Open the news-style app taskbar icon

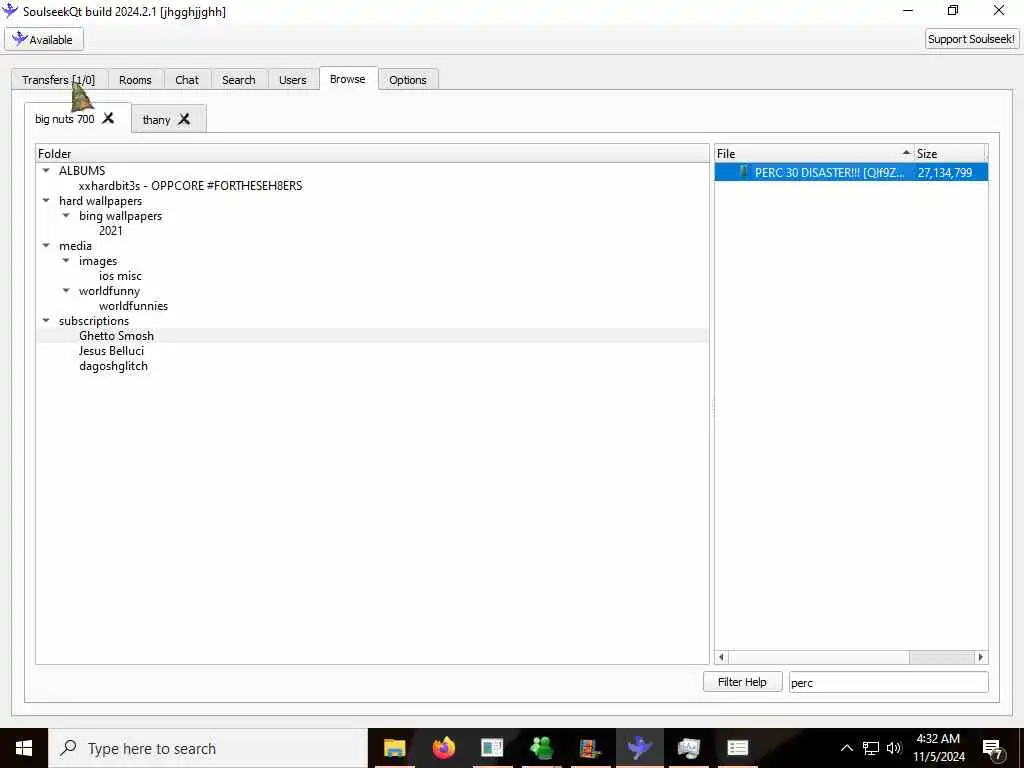coord(492,748)
